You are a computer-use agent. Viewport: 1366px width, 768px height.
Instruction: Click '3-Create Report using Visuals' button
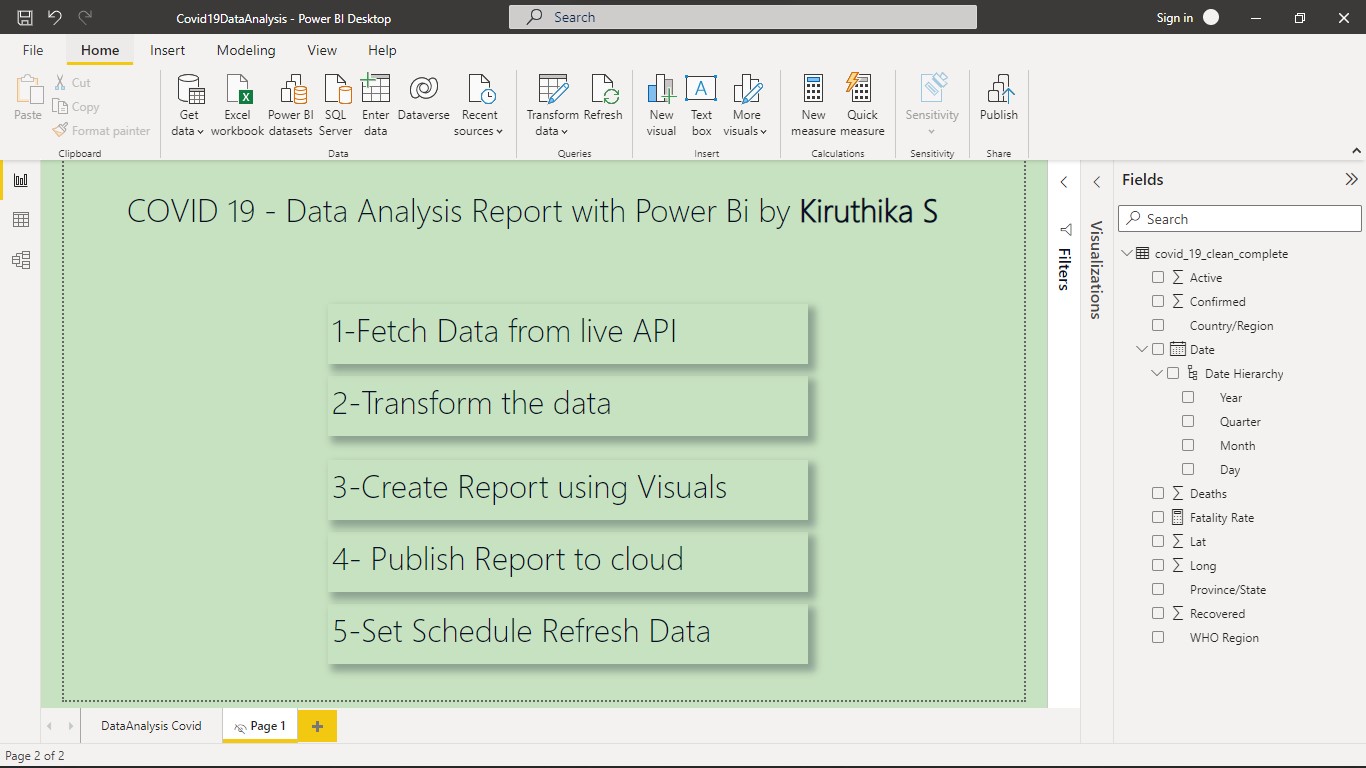click(x=568, y=489)
